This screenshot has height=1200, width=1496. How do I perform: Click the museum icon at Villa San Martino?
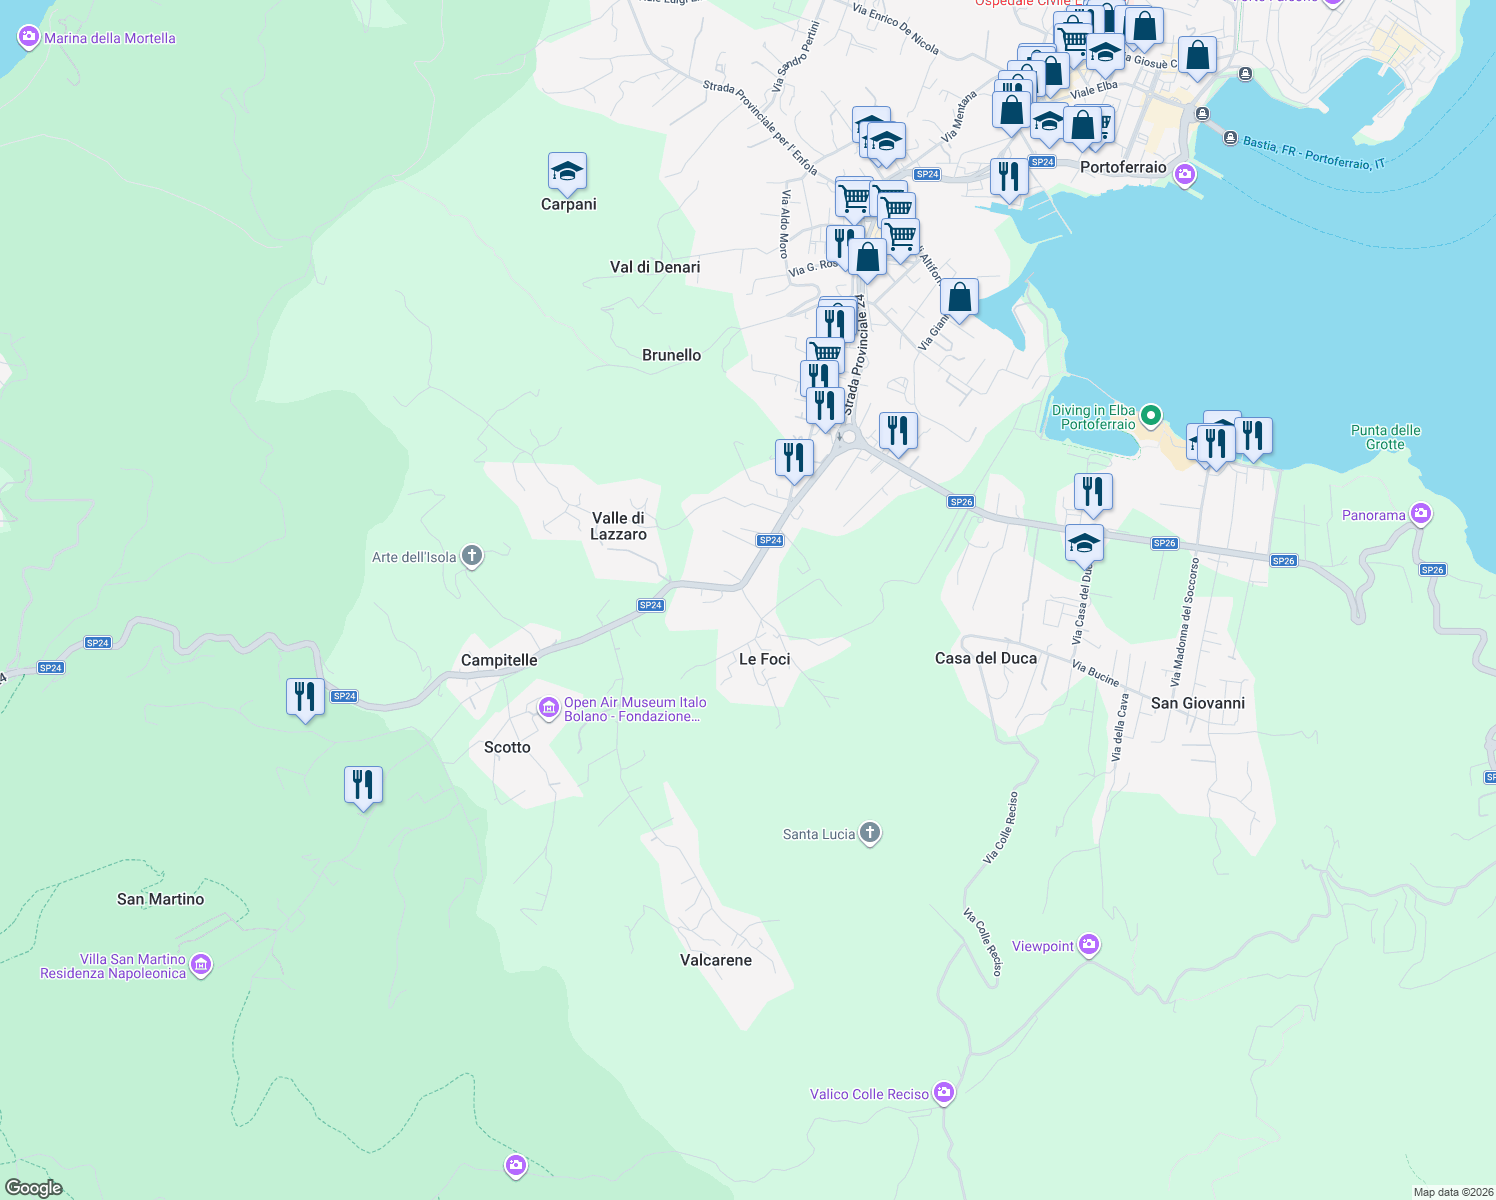[x=200, y=963]
